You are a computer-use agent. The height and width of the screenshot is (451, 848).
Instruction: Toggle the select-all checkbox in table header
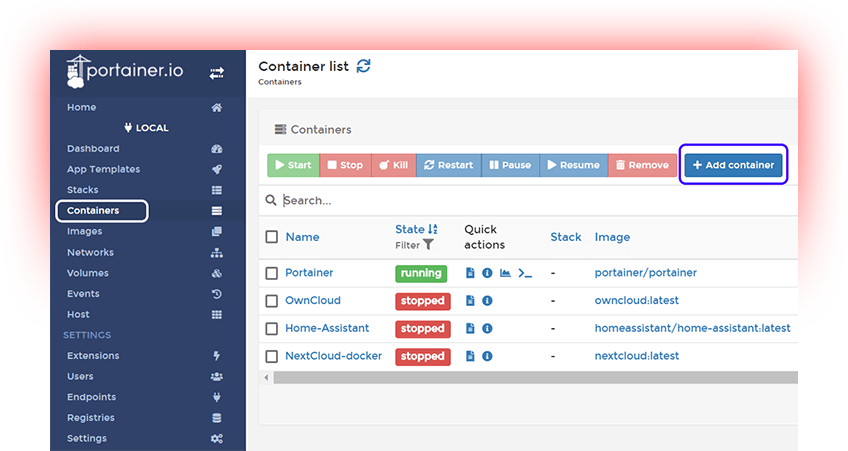(x=271, y=237)
